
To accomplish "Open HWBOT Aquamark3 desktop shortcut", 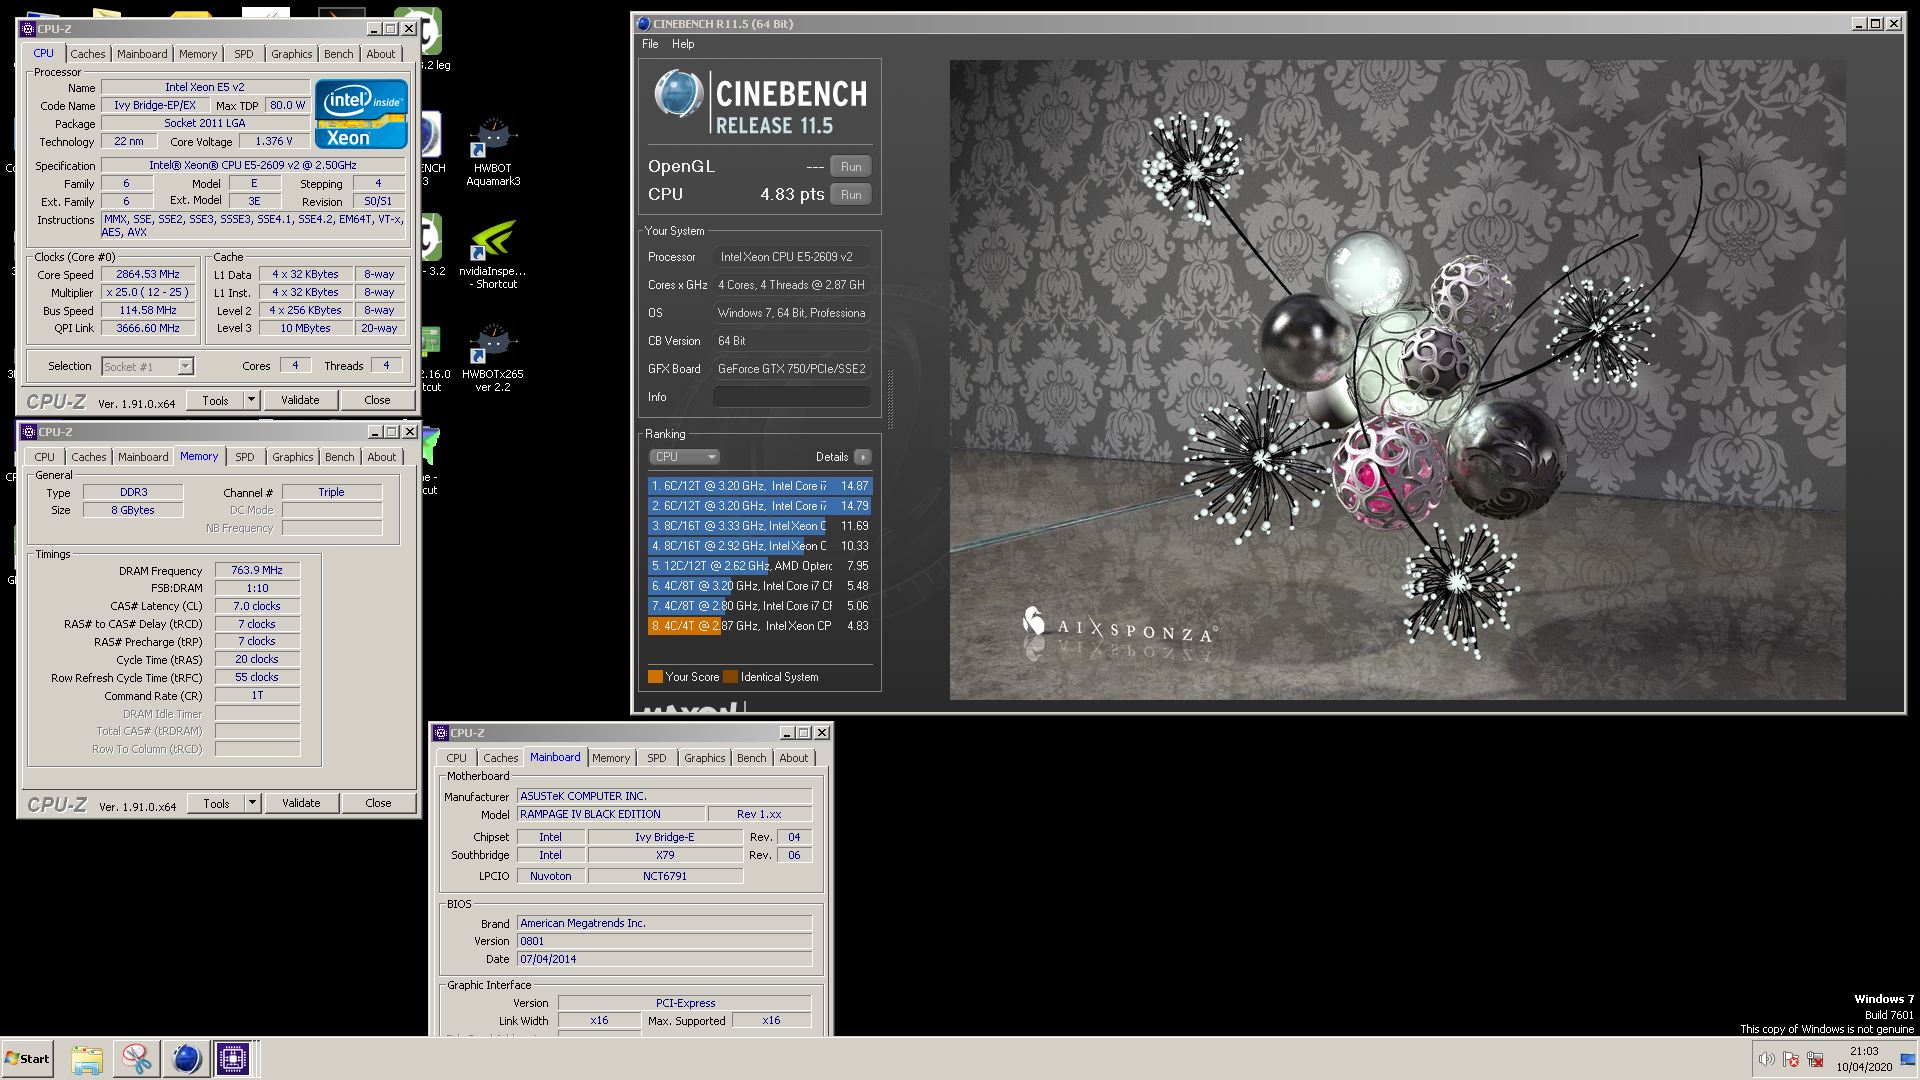I will (493, 151).
